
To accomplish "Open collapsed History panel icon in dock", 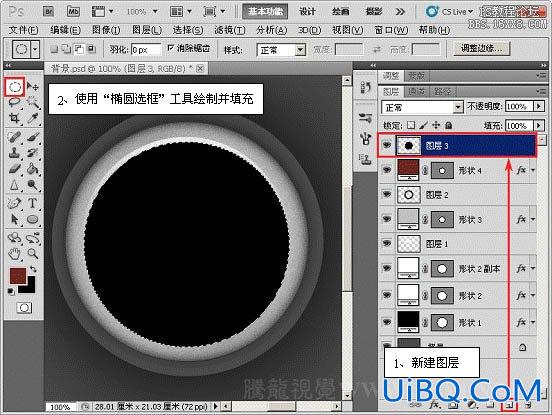I will coord(365,88).
